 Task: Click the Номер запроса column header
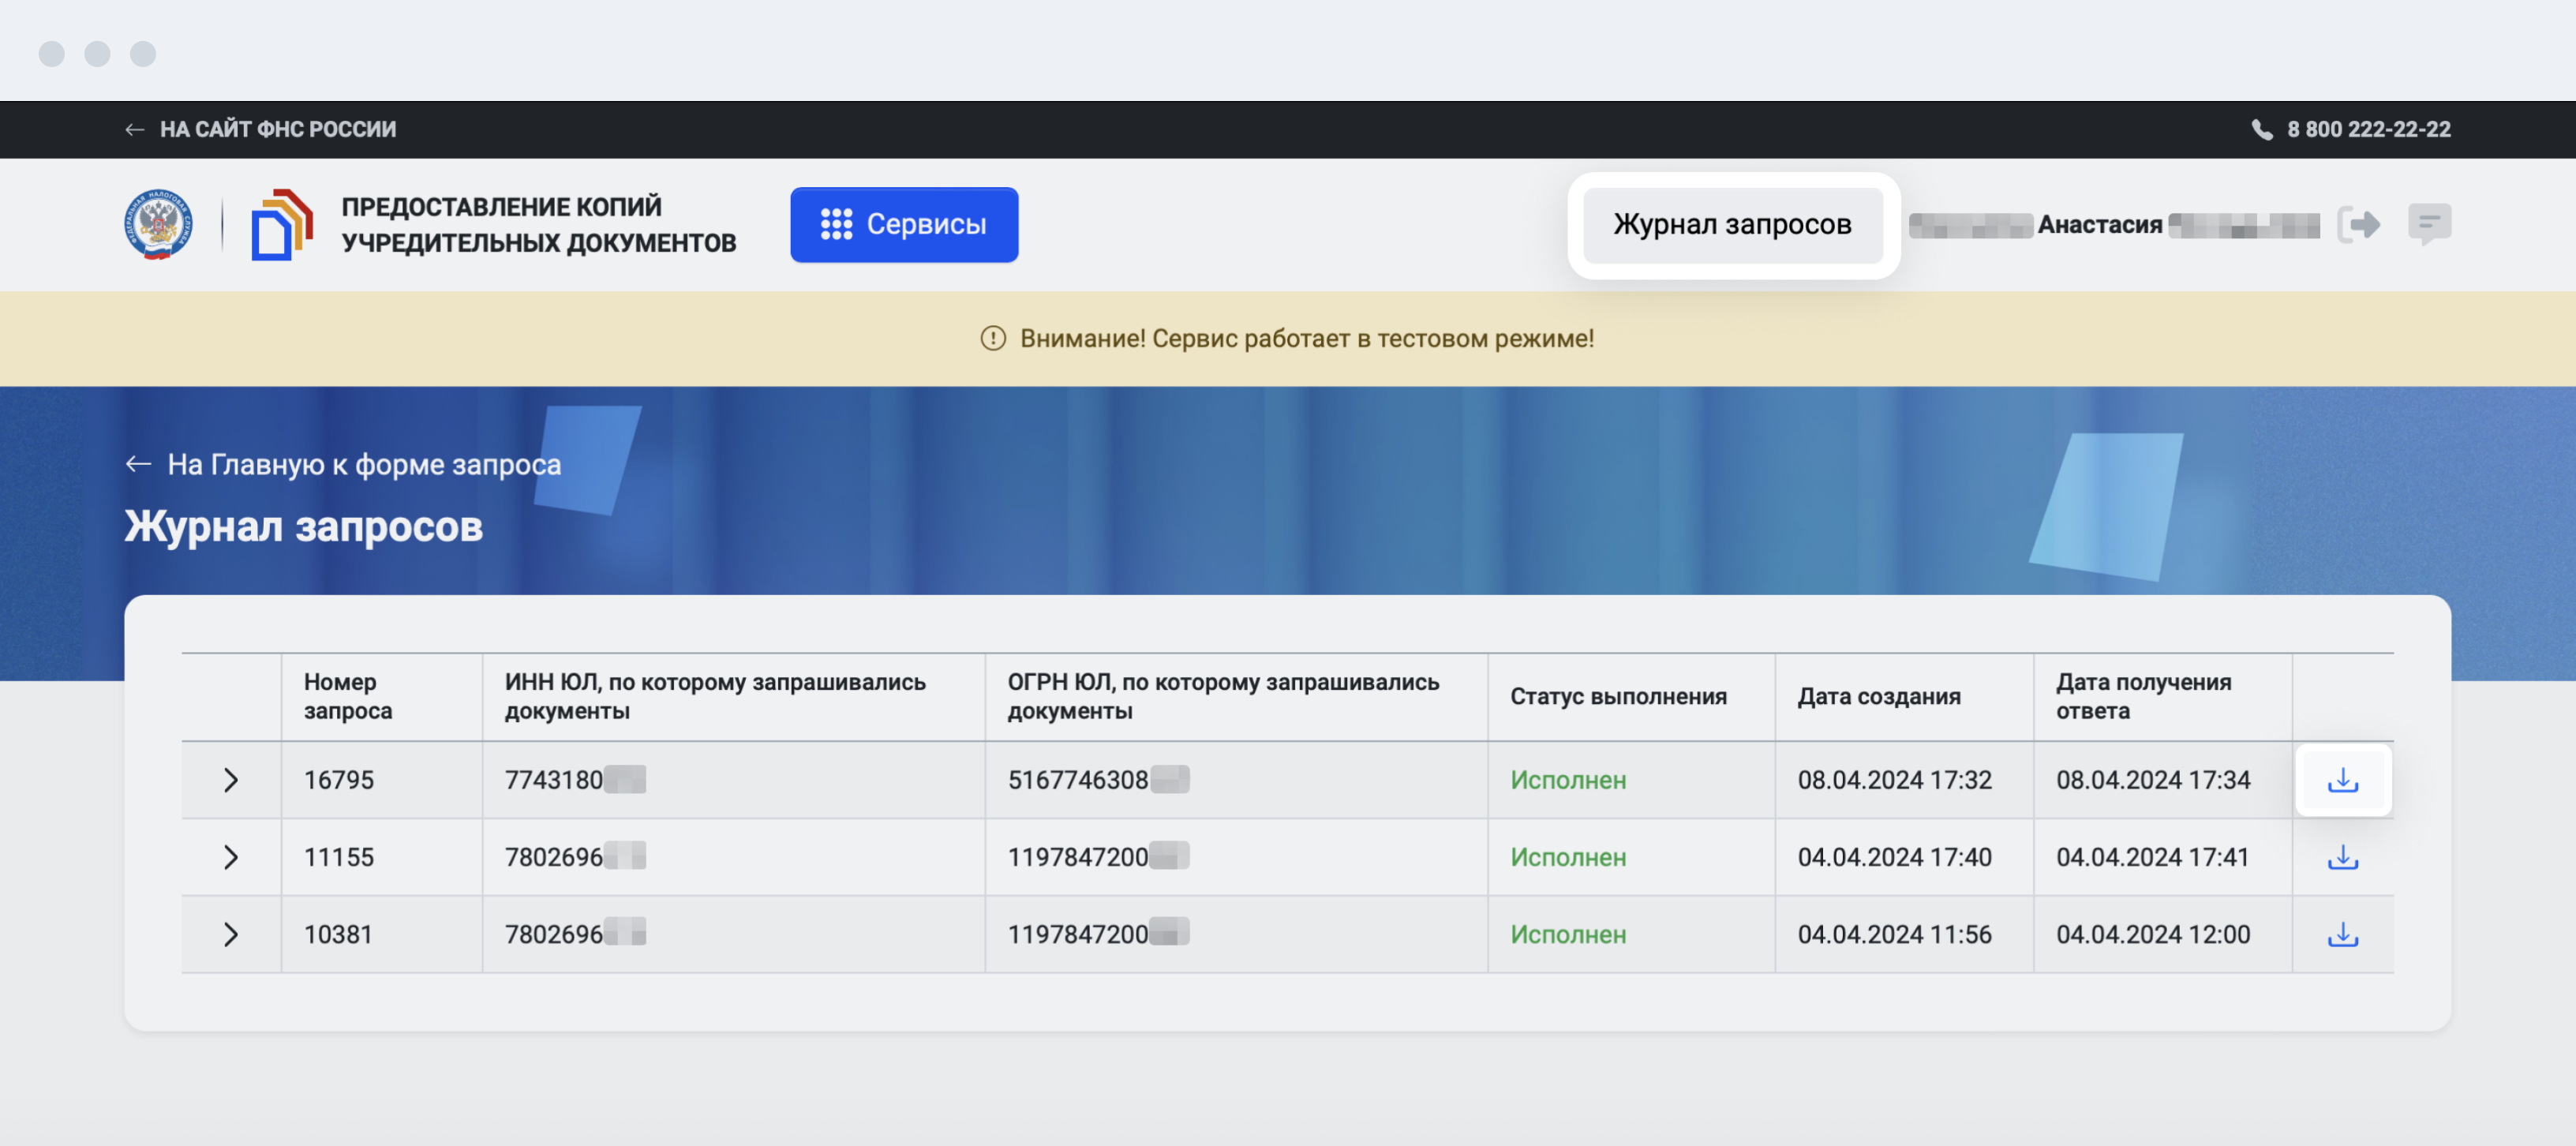(x=347, y=696)
